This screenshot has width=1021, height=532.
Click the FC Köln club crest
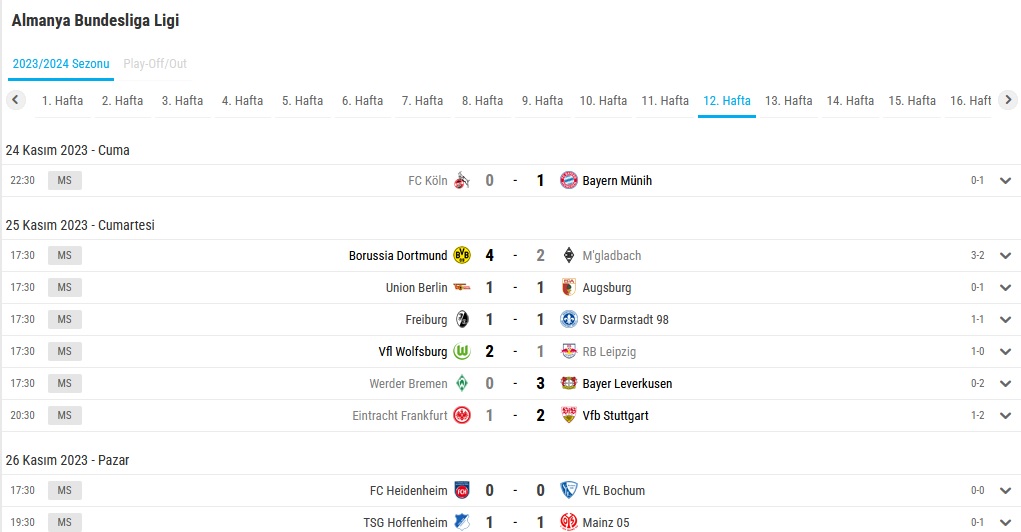point(462,180)
